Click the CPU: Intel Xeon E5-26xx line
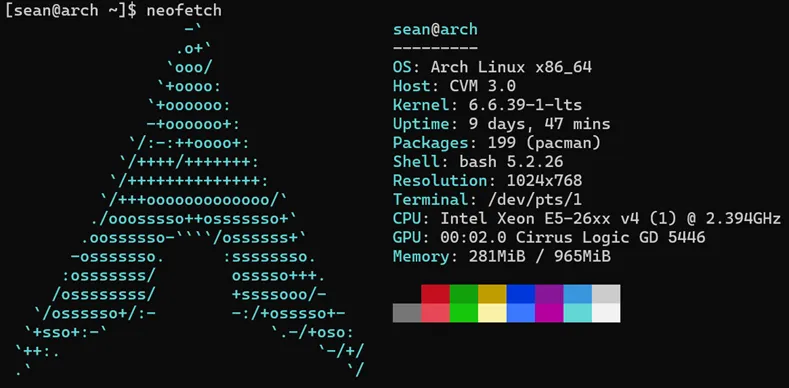The height and width of the screenshot is (388, 789). coord(587,219)
